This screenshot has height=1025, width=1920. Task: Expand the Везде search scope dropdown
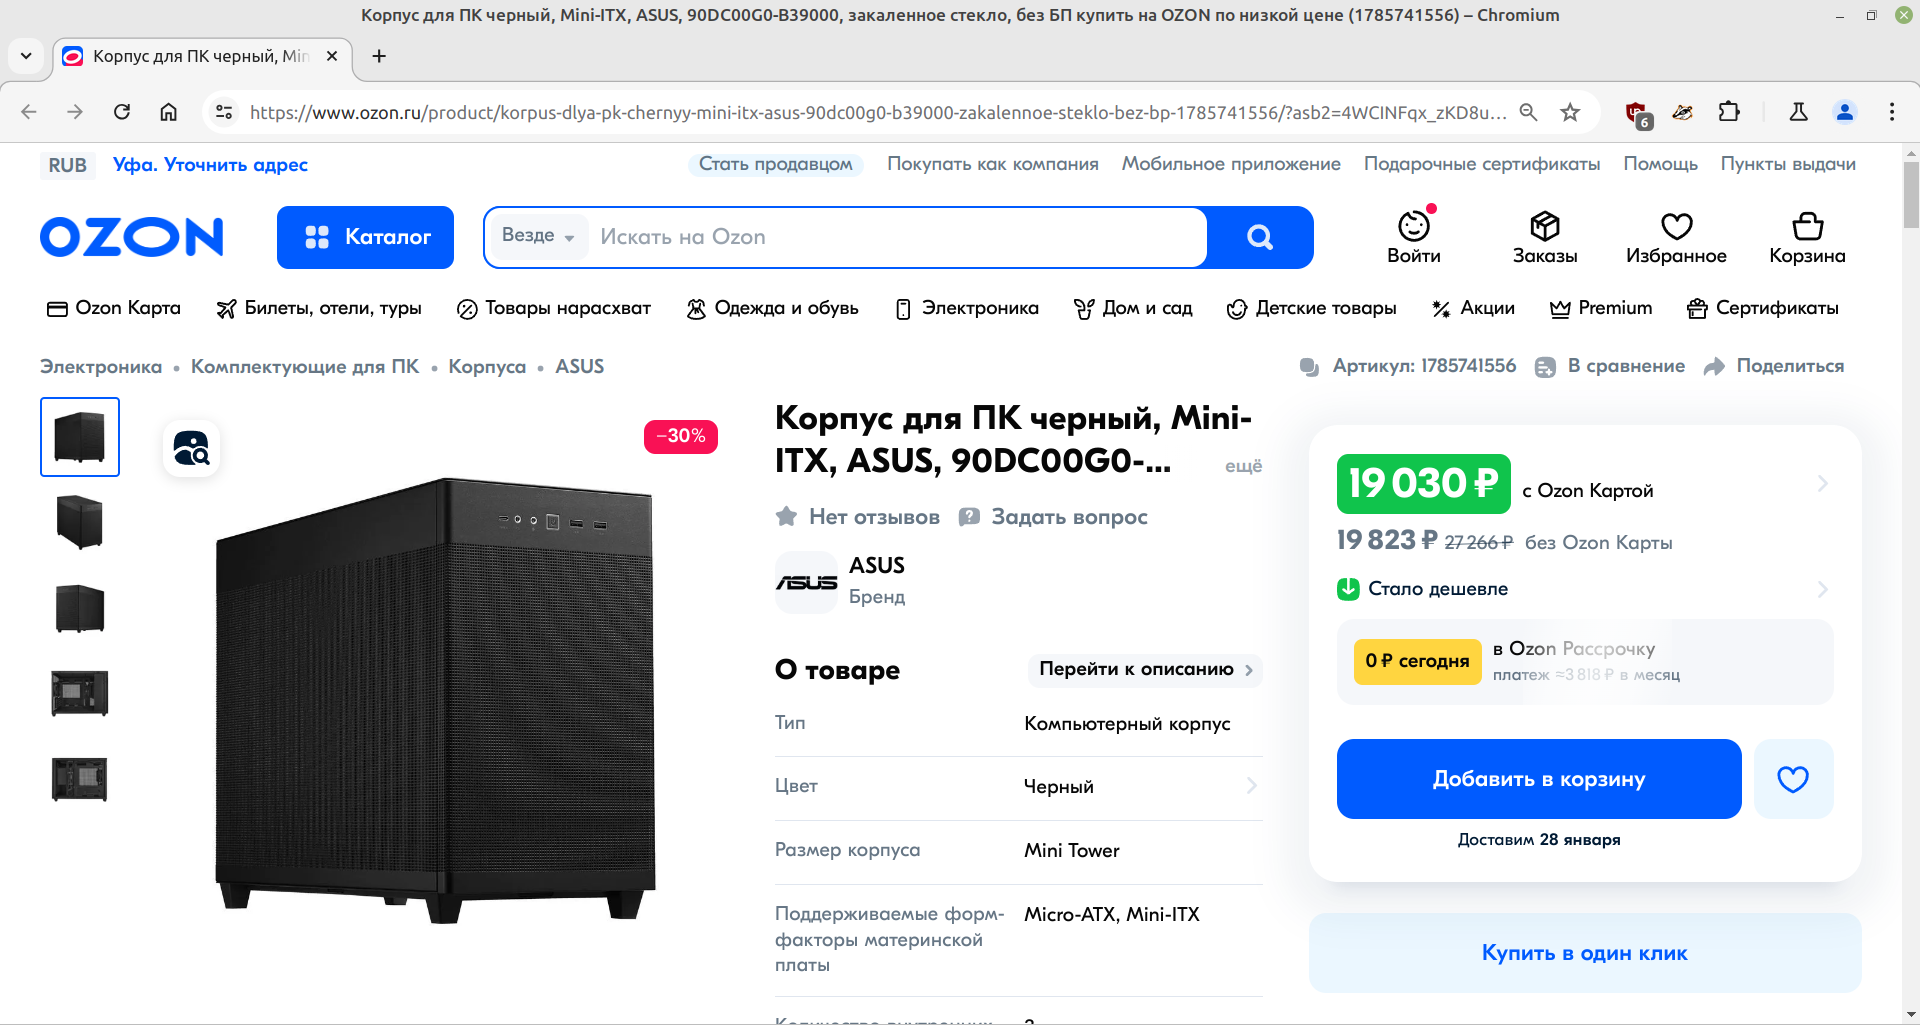[x=538, y=236]
